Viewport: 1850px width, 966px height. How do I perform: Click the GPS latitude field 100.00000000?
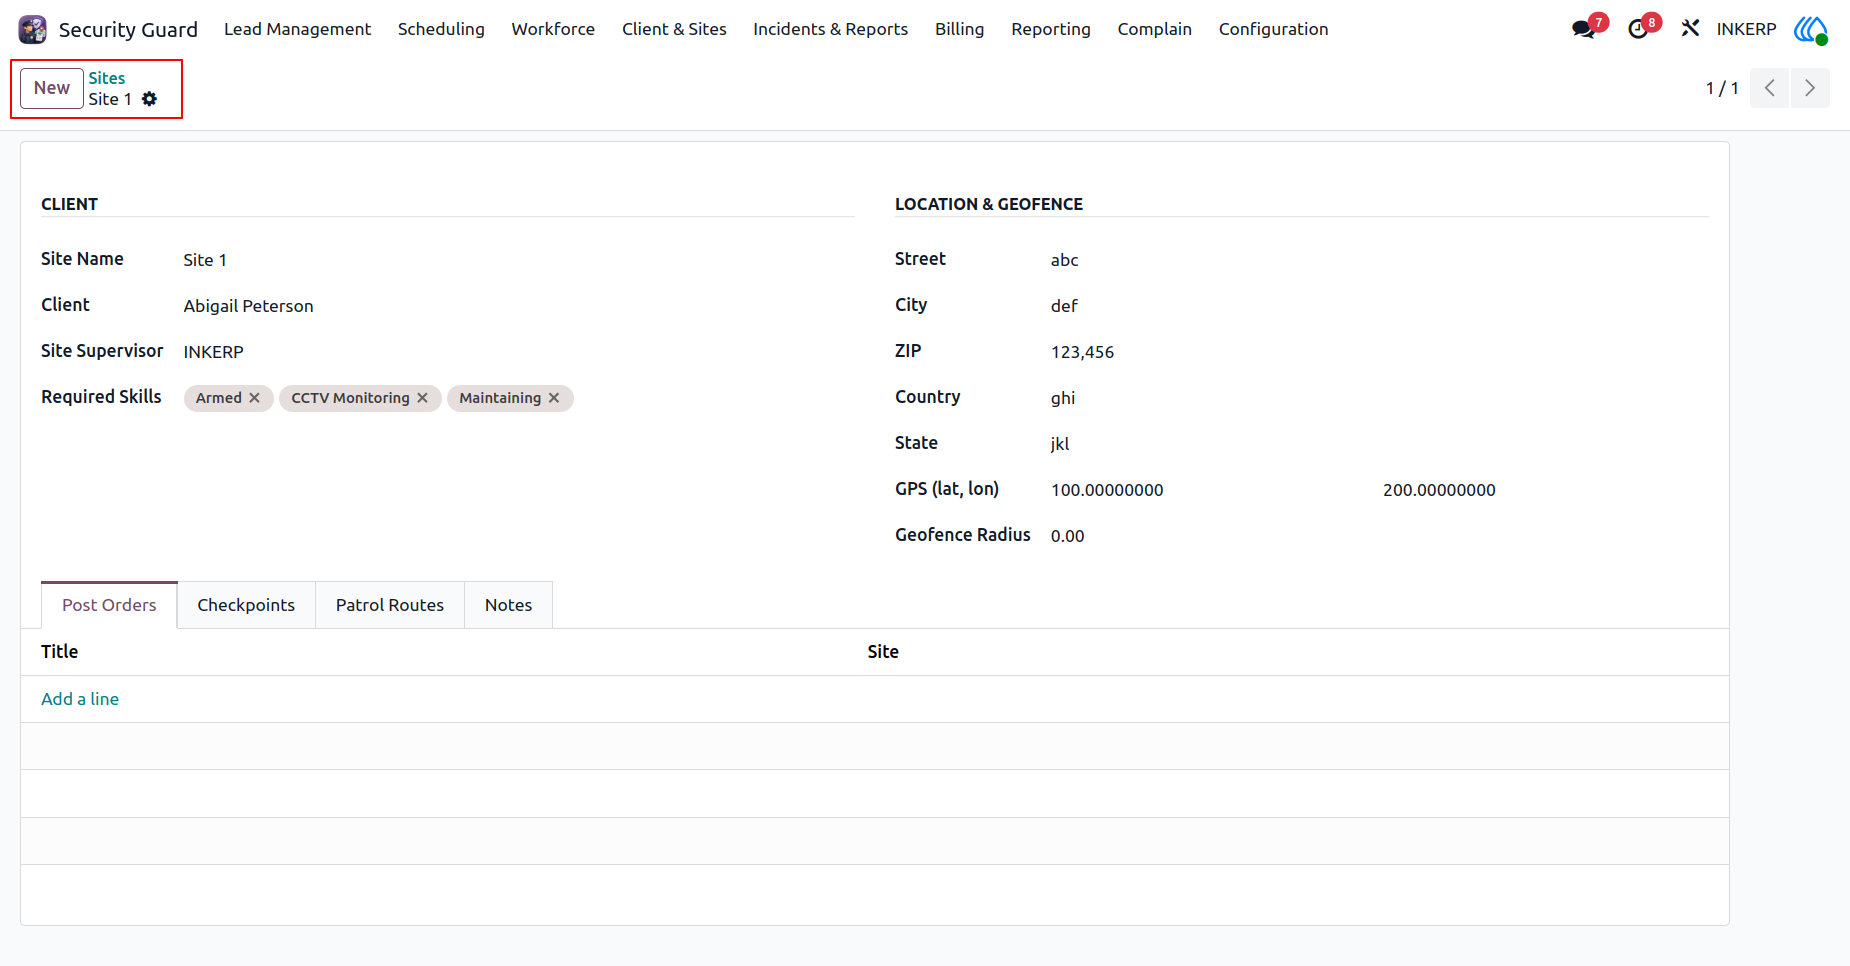coord(1213,490)
